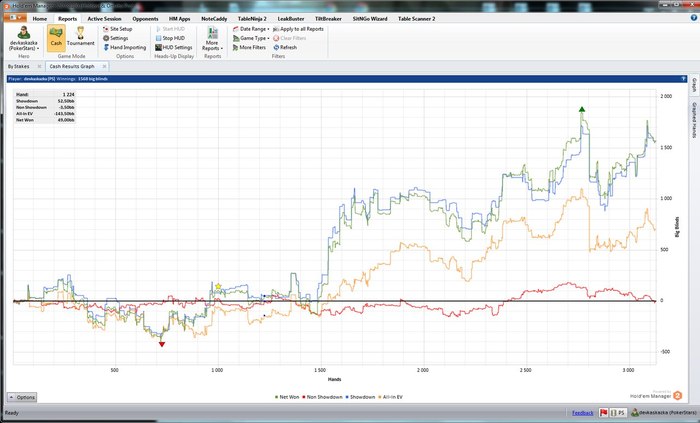Click 'Net Won 49,00bb' in stats box
The width and height of the screenshot is (700, 423).
pyautogui.click(x=45, y=120)
